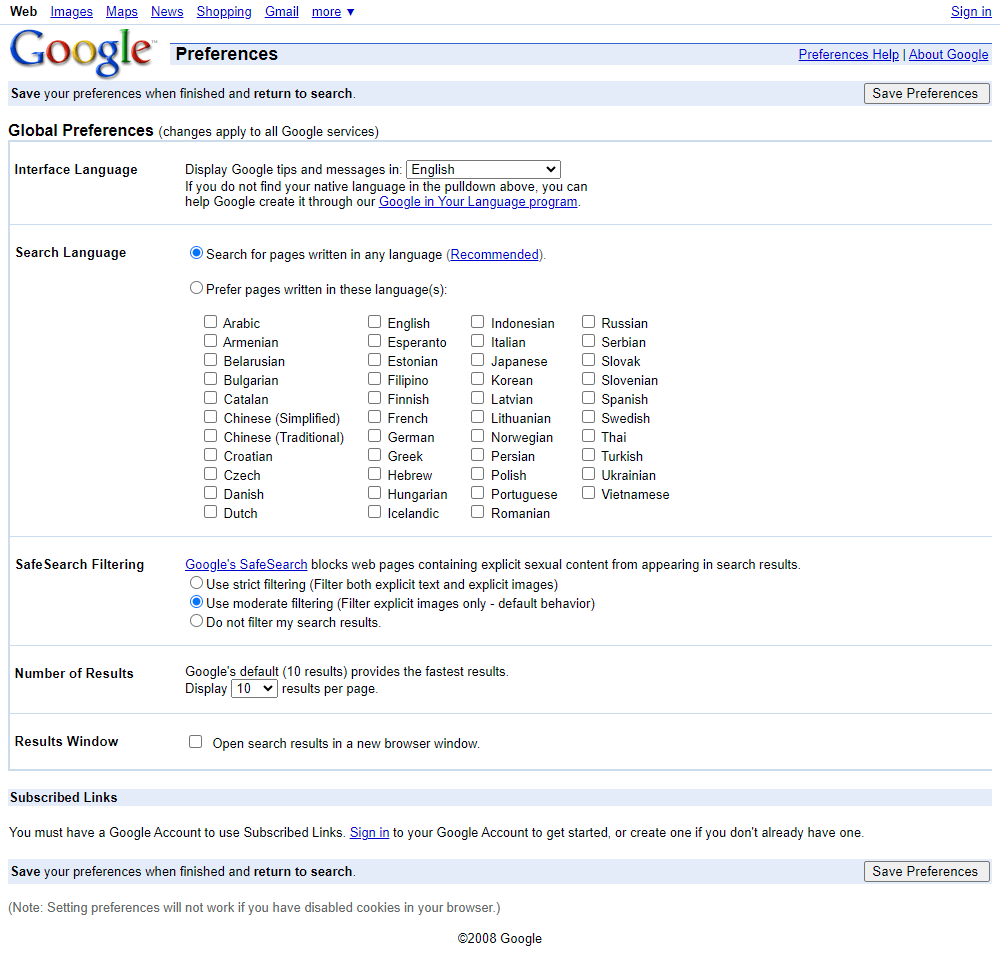
Task: Enable opening results in a new browser window
Action: coord(196,742)
